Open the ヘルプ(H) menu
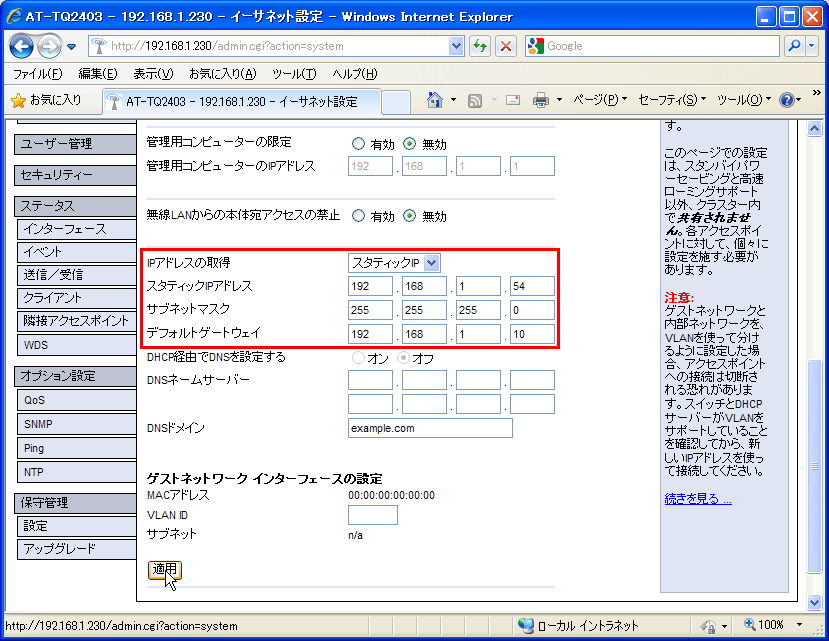The width and height of the screenshot is (829, 641). click(355, 74)
